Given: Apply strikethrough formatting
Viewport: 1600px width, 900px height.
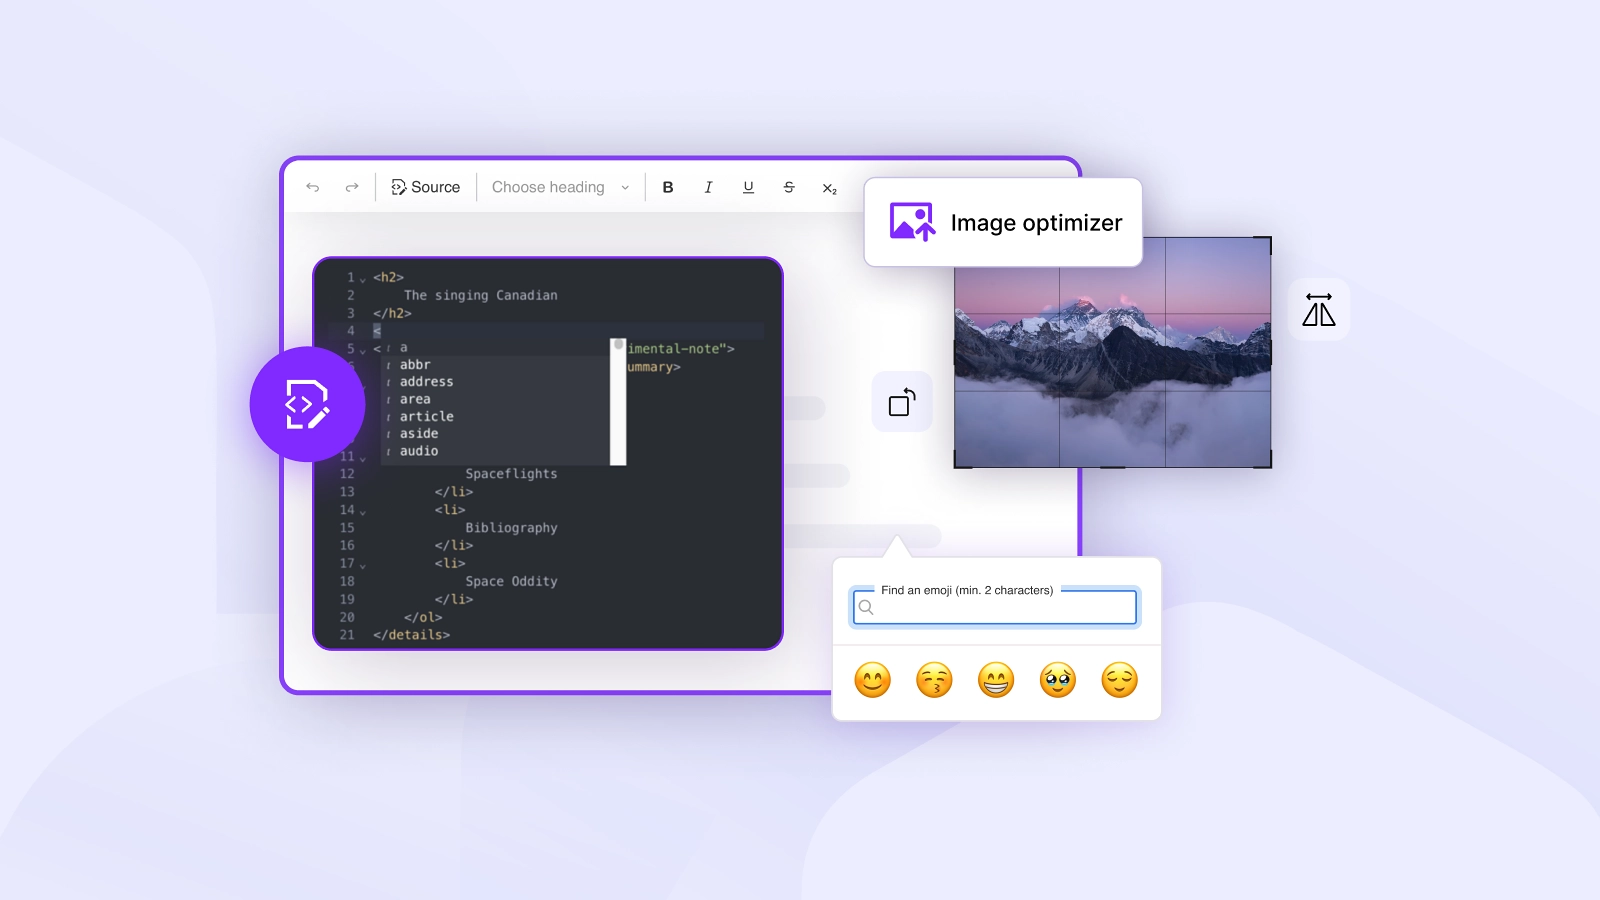Looking at the screenshot, I should point(789,187).
